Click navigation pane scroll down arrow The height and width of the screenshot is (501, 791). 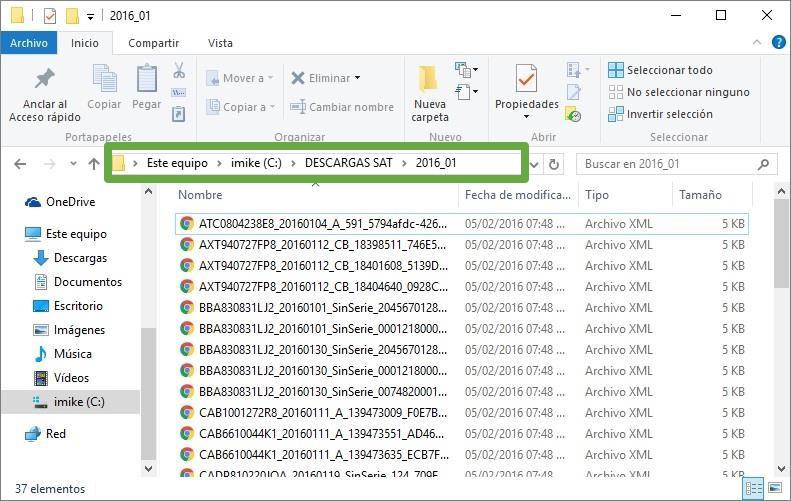tap(148, 468)
